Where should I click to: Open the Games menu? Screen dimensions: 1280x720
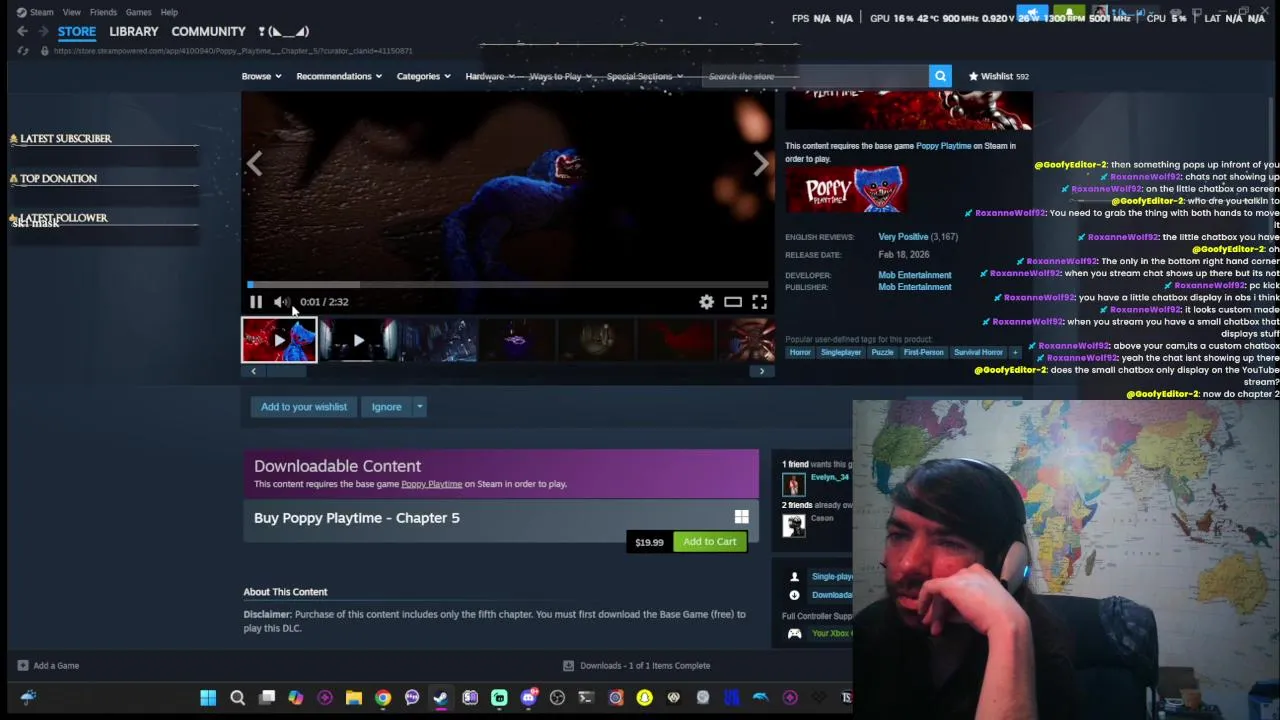click(139, 12)
